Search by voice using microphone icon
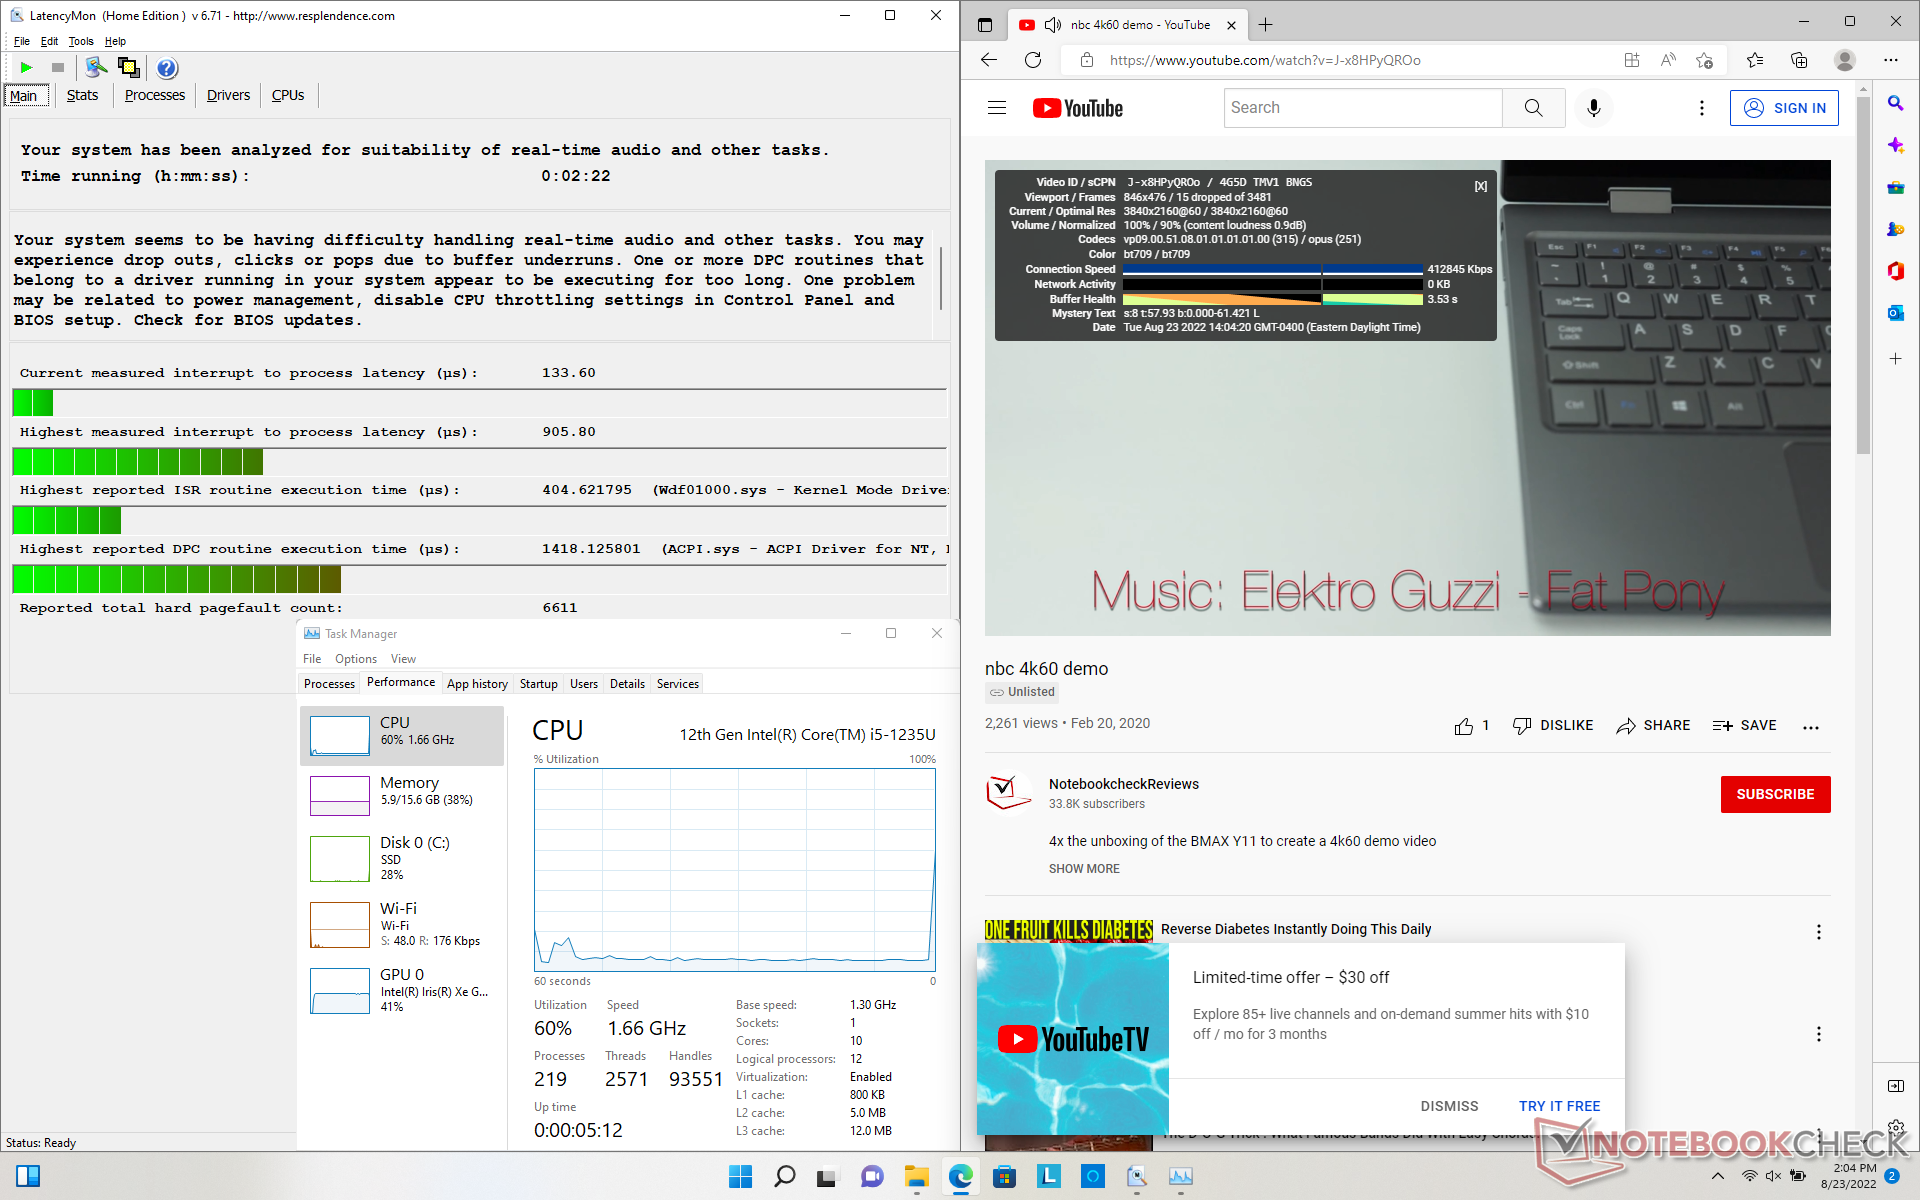The width and height of the screenshot is (1920, 1200). pyautogui.click(x=1593, y=108)
